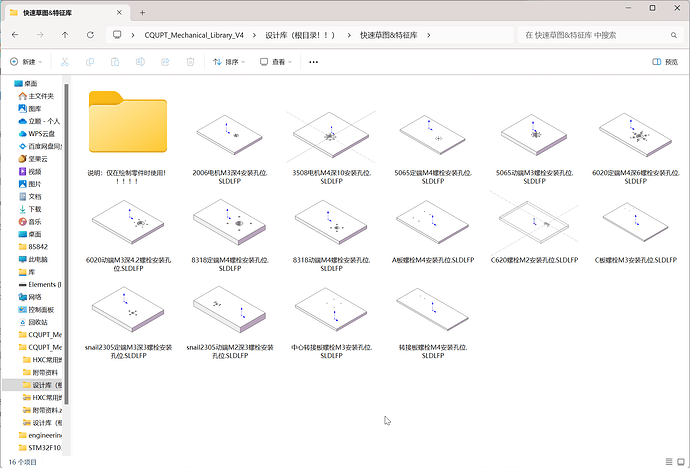
Task: Open 坚果云 in sidebar
Action: (x=33, y=159)
